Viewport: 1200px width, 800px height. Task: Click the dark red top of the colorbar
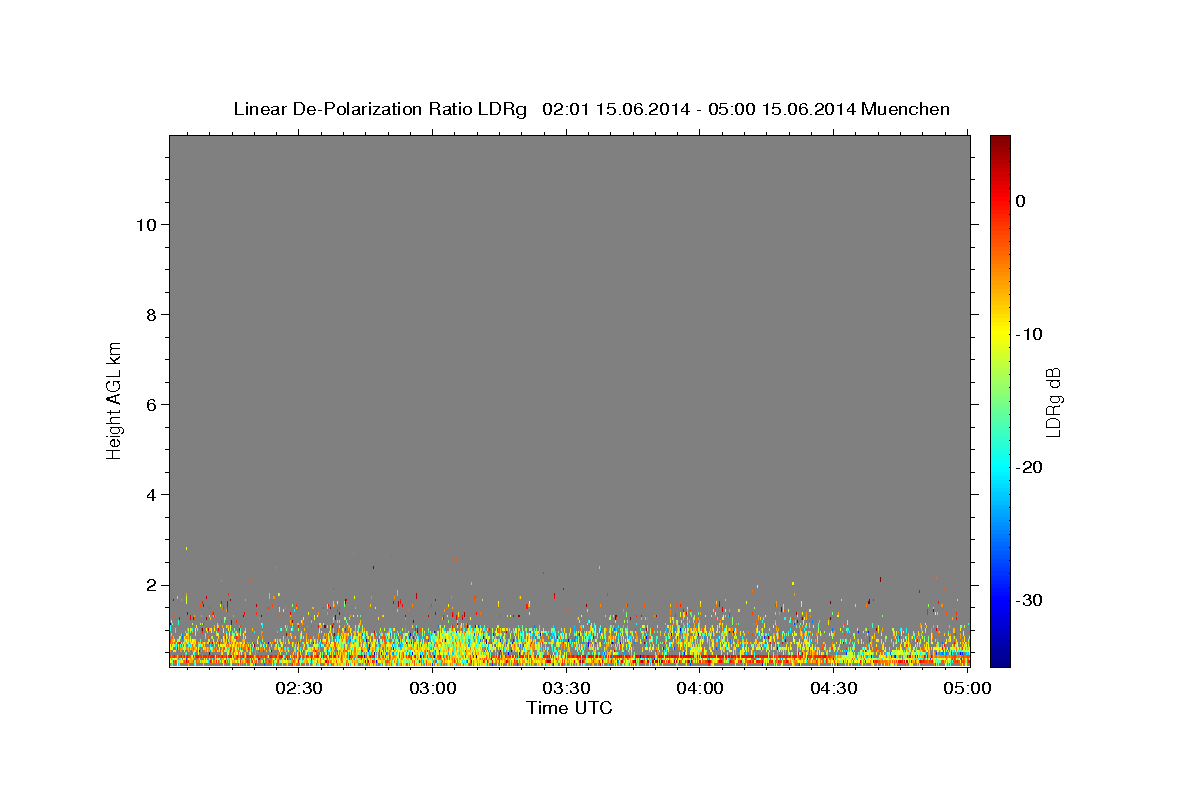click(1000, 145)
